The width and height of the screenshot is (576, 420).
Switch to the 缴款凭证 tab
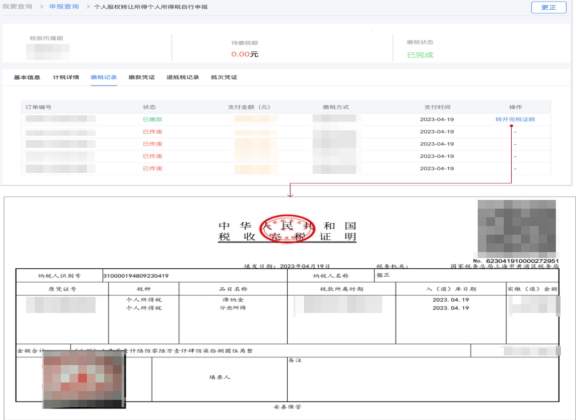coord(141,77)
